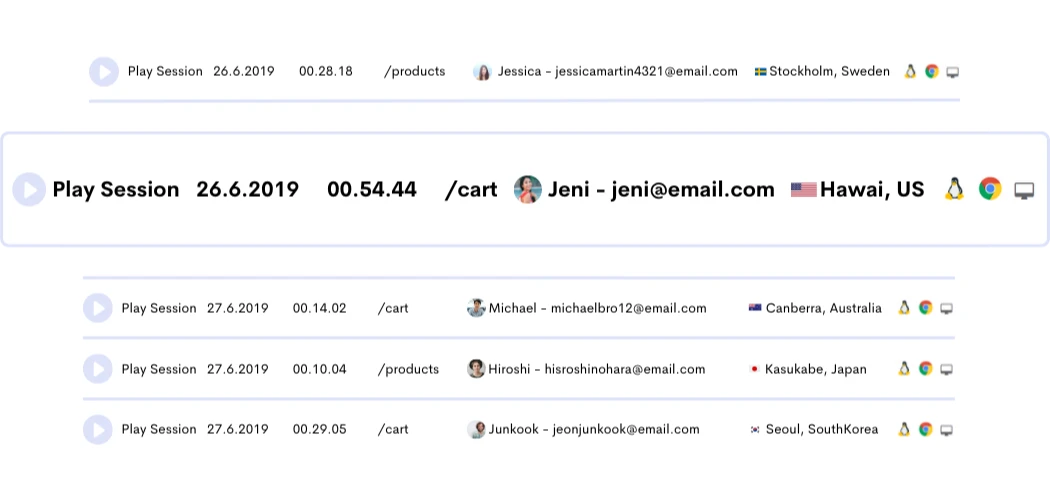1050x501 pixels.
Task: Click email jessicamartin4321@email.com
Action: [x=646, y=72]
